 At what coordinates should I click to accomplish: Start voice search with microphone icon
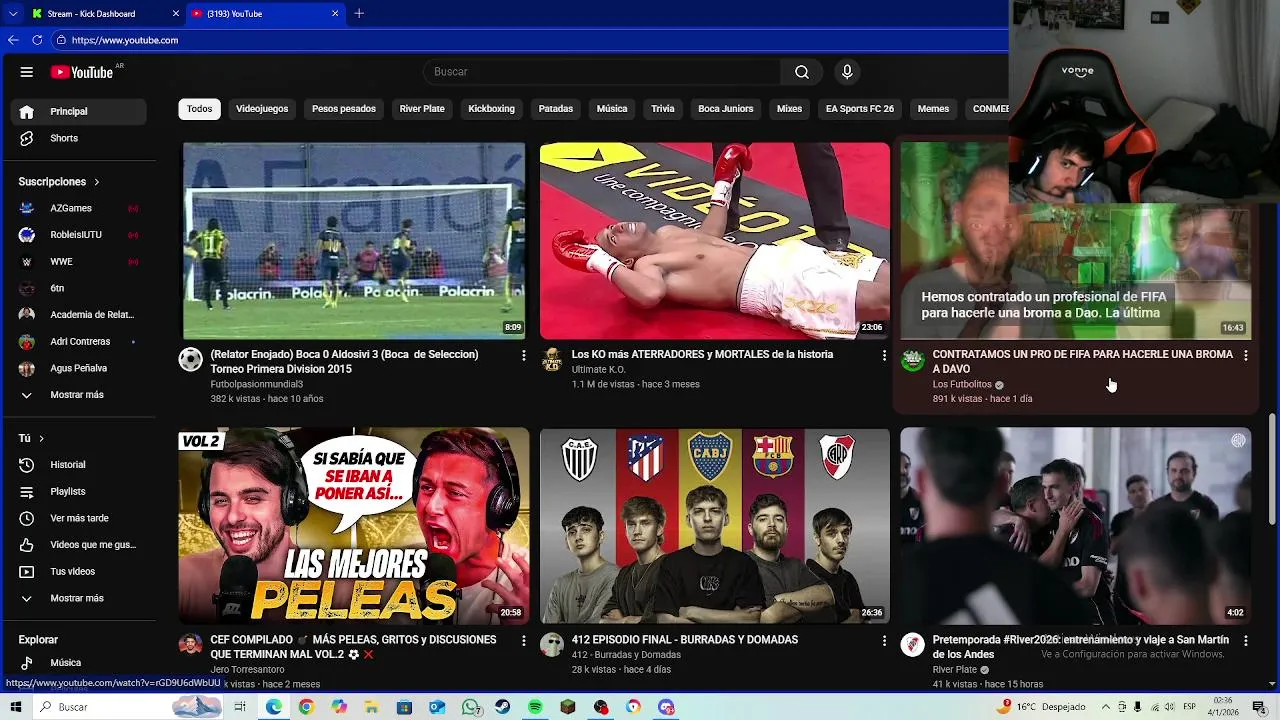(847, 72)
